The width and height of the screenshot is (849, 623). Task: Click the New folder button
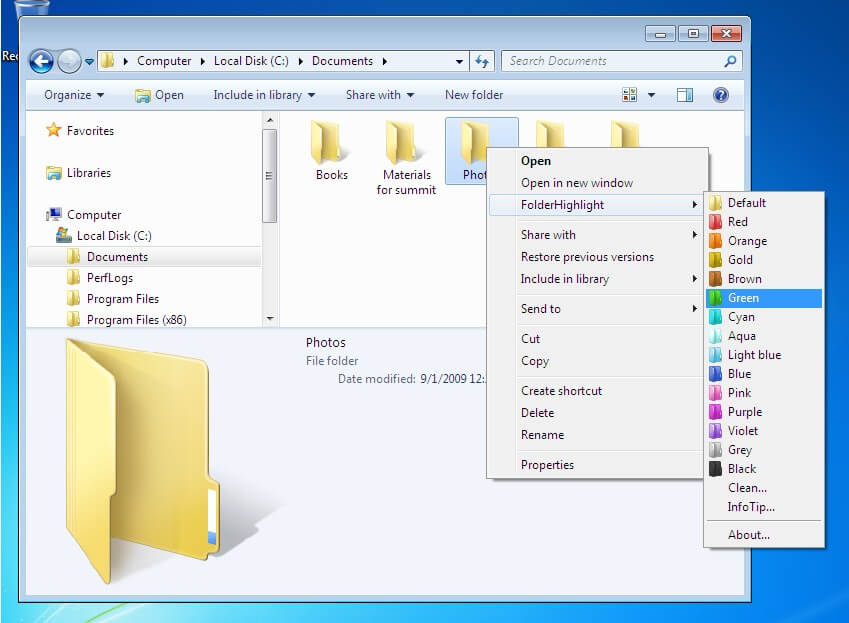[474, 95]
